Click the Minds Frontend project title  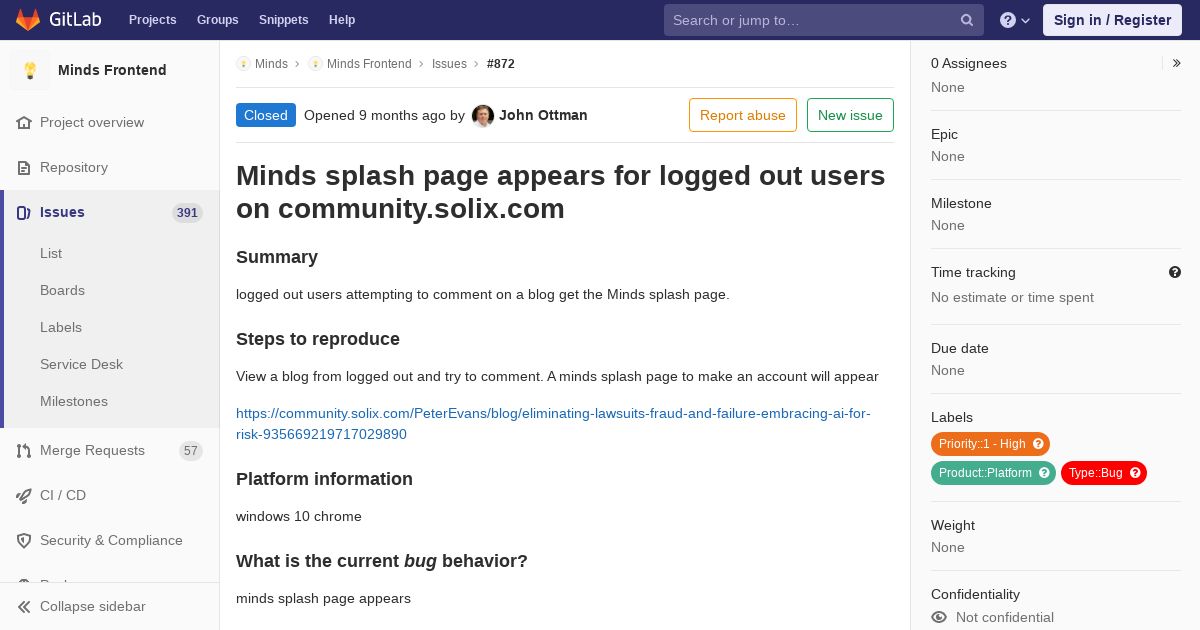pos(112,70)
